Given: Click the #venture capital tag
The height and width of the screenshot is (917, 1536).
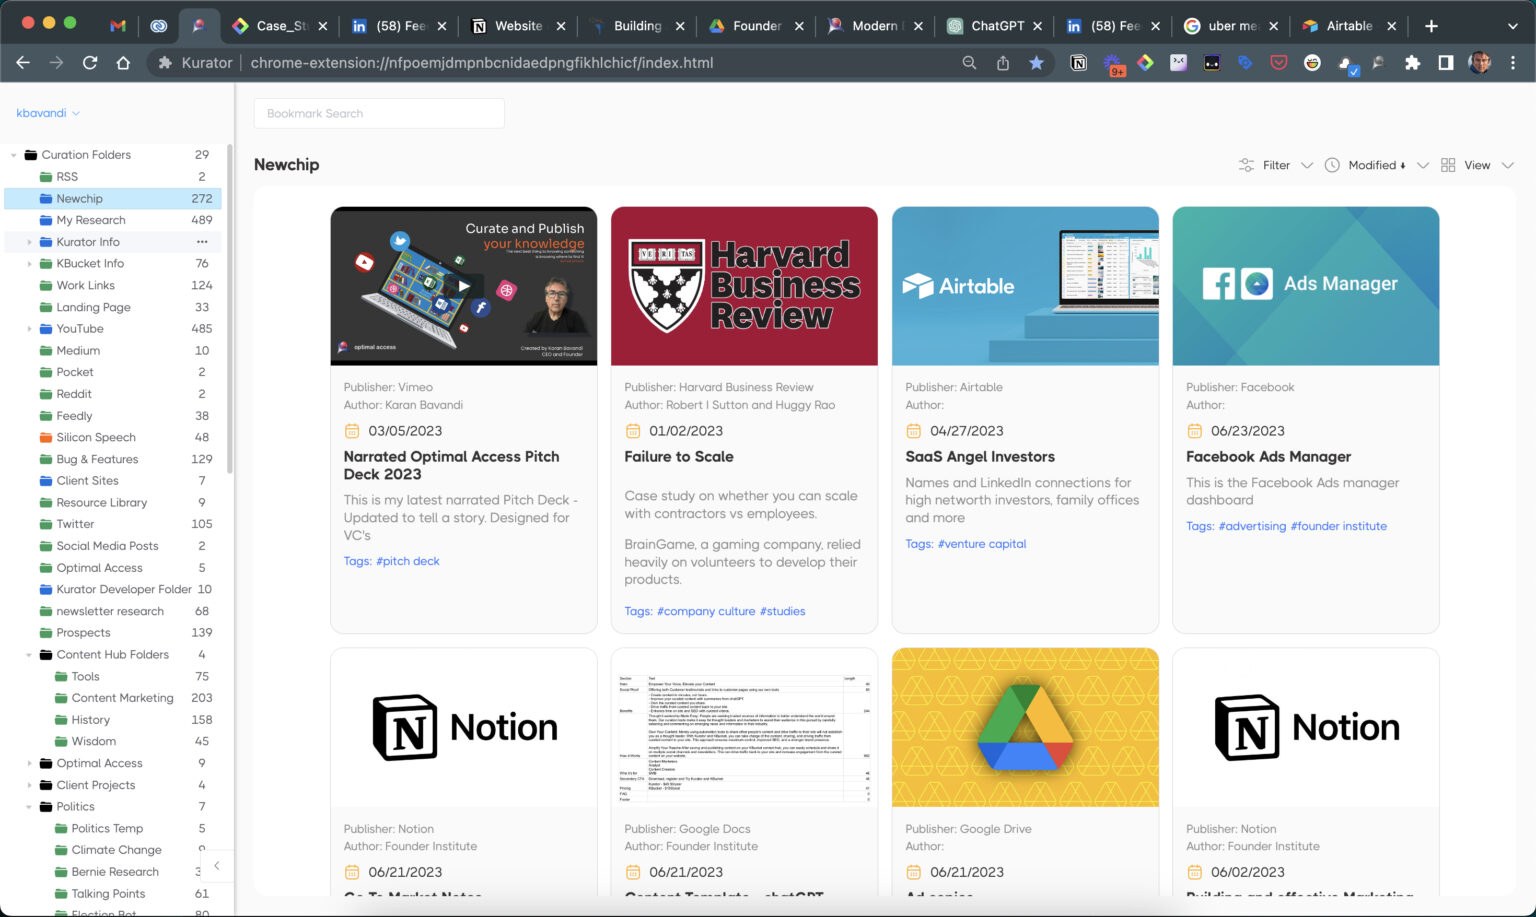Looking at the screenshot, I should click(x=982, y=544).
